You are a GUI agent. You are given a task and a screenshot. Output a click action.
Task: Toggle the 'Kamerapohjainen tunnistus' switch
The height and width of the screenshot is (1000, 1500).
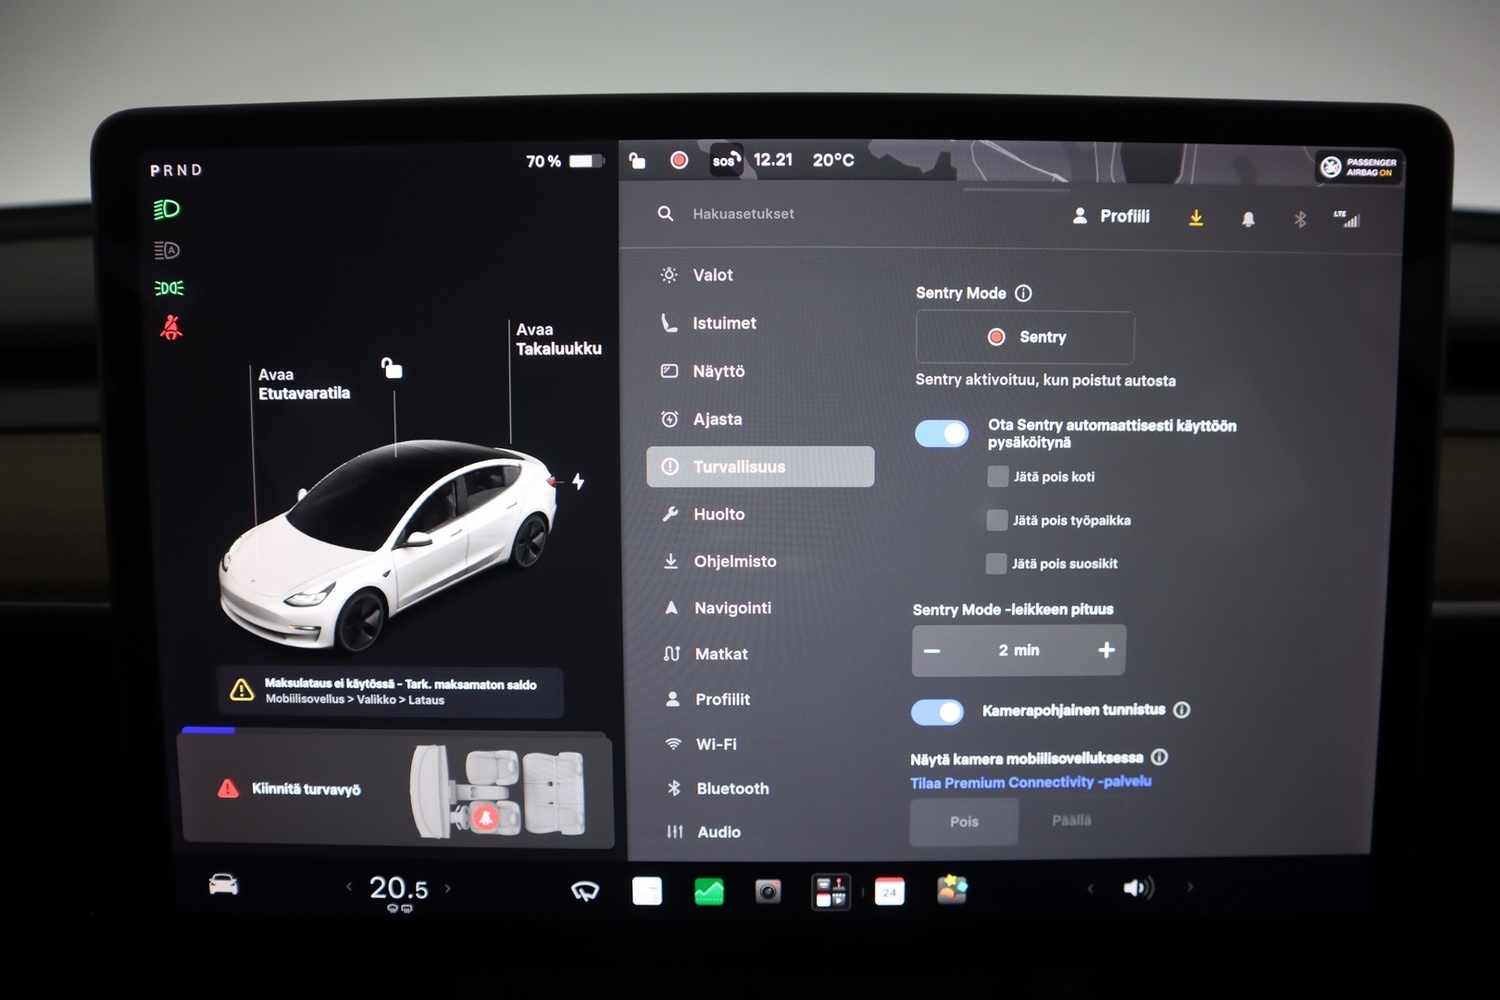click(x=938, y=711)
